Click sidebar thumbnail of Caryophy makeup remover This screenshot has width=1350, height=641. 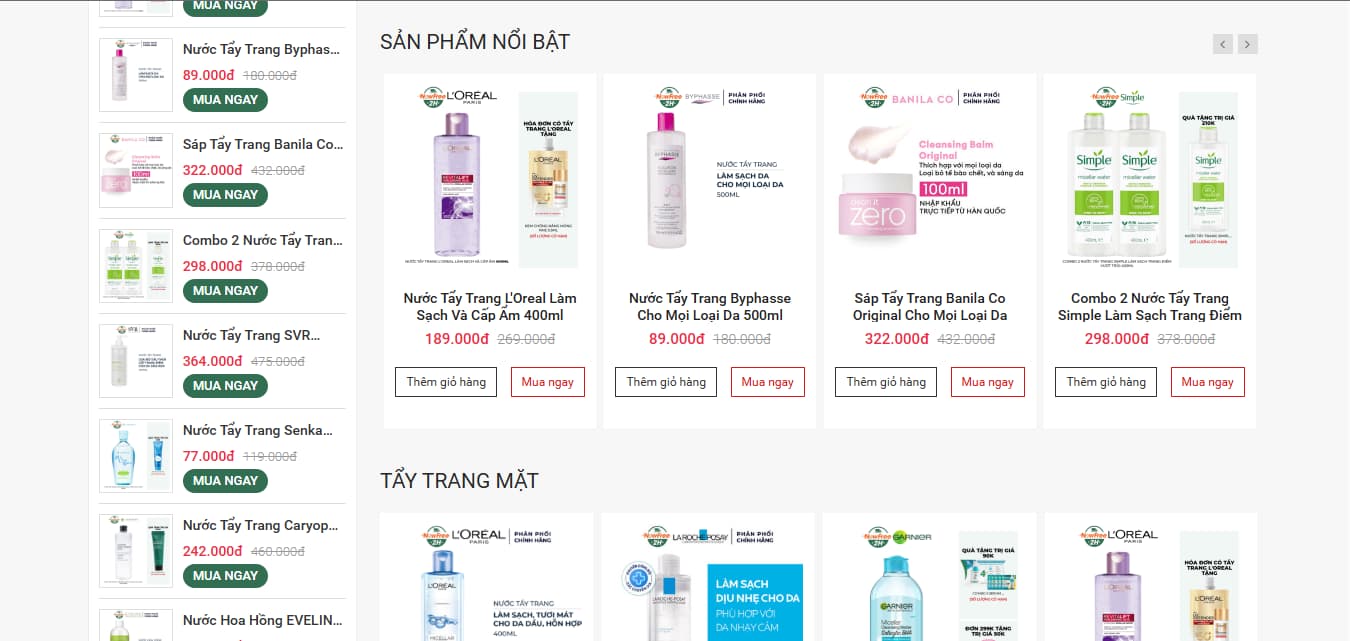[x=136, y=551]
